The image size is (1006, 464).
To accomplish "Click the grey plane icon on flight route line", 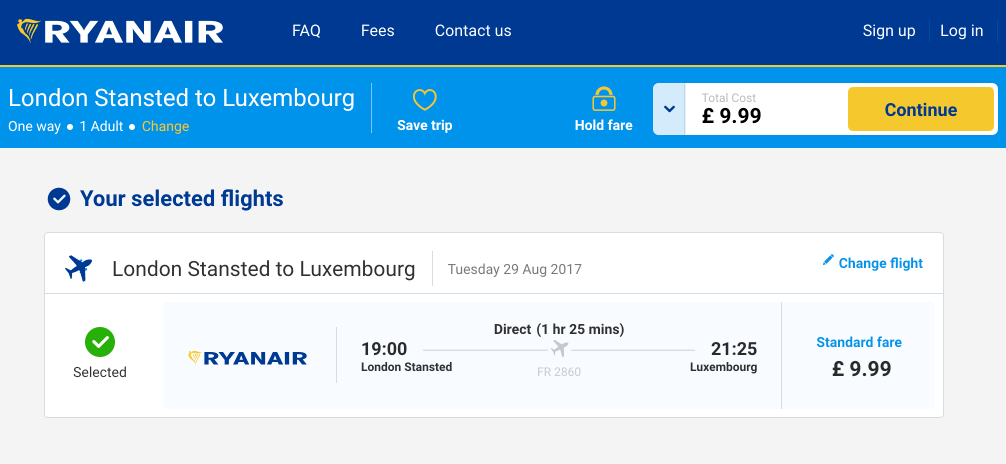I will [x=559, y=350].
